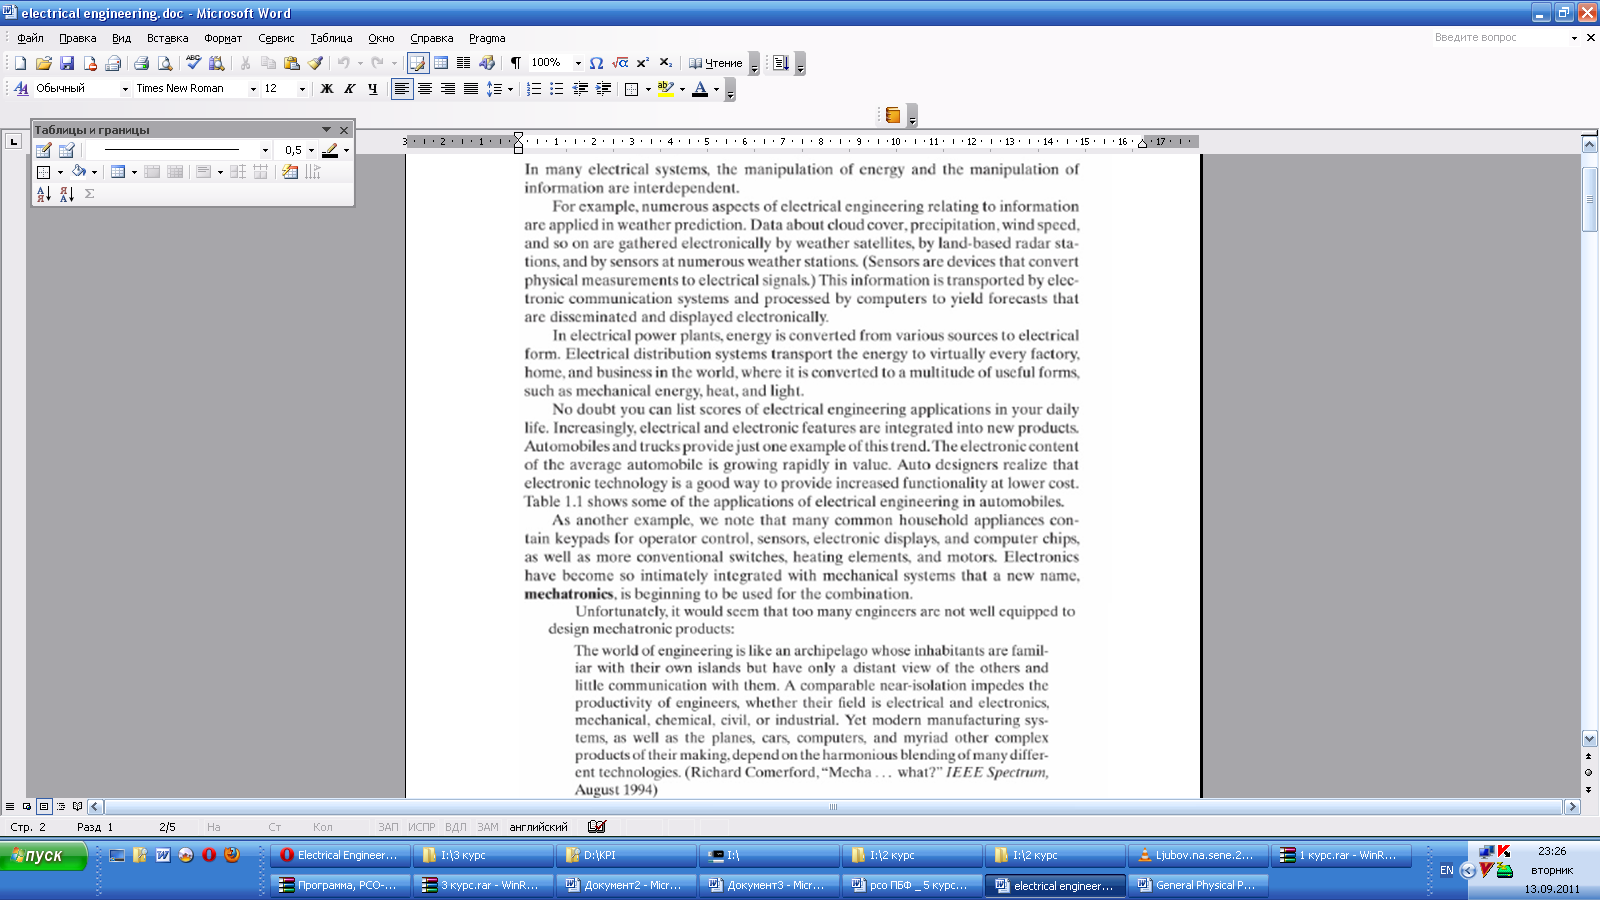The height and width of the screenshot is (900, 1600).
Task: Open the zoom percentage dropdown
Action: (578, 63)
